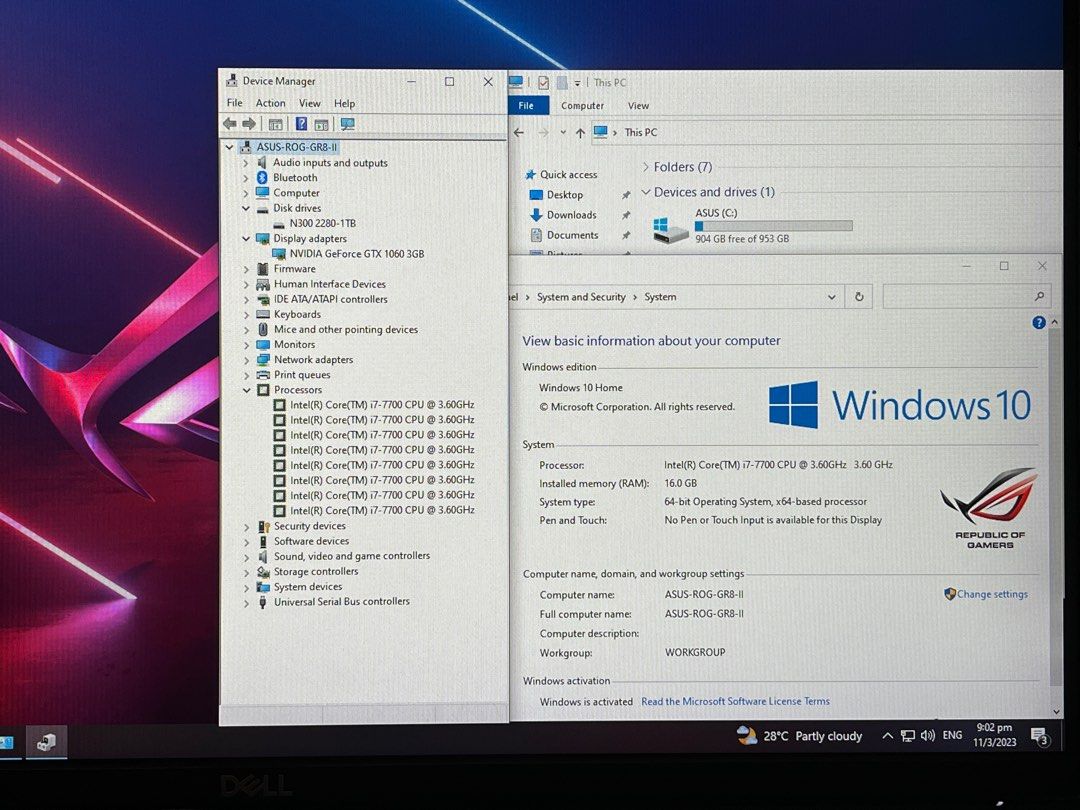The image size is (1080, 810).
Task: Open the notification center icon on the taskbar
Action: point(1039,737)
